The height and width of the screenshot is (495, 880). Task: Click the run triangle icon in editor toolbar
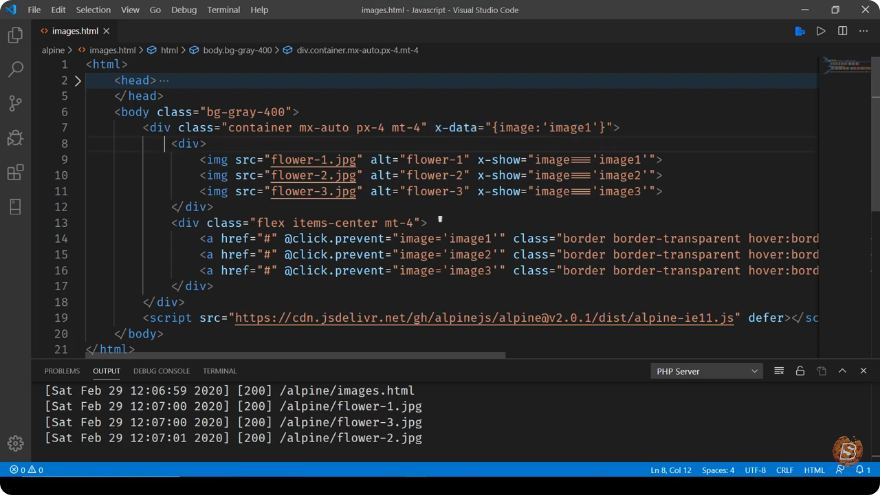[x=821, y=31]
